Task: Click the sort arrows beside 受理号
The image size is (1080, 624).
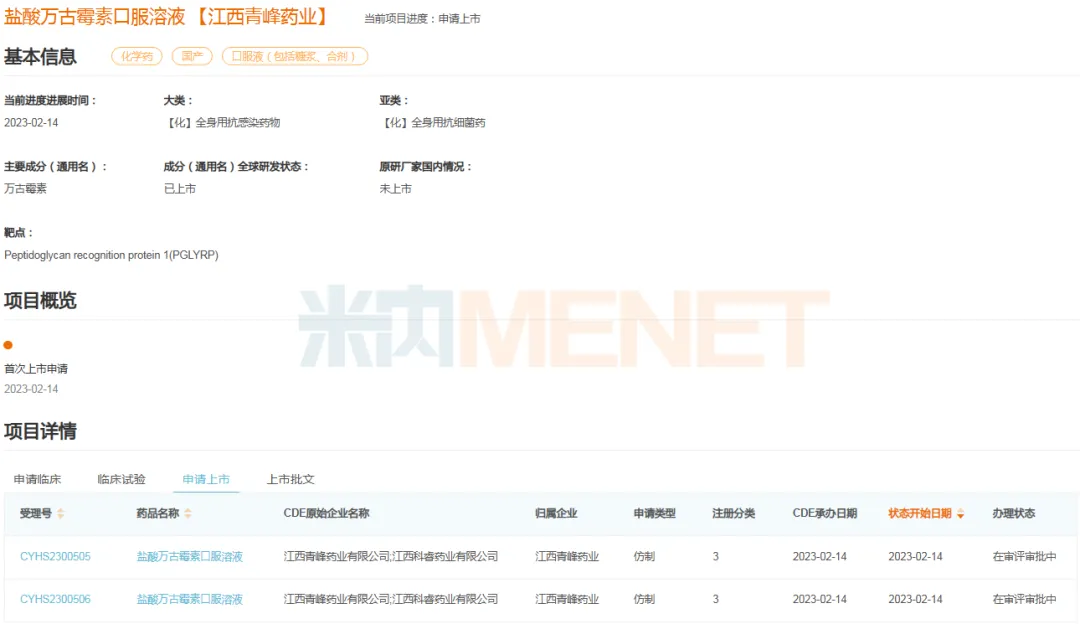Action: tap(60, 514)
